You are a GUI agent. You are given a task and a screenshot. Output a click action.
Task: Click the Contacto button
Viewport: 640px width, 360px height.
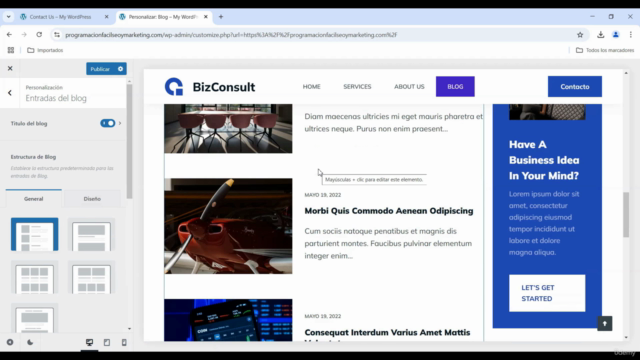tap(575, 87)
